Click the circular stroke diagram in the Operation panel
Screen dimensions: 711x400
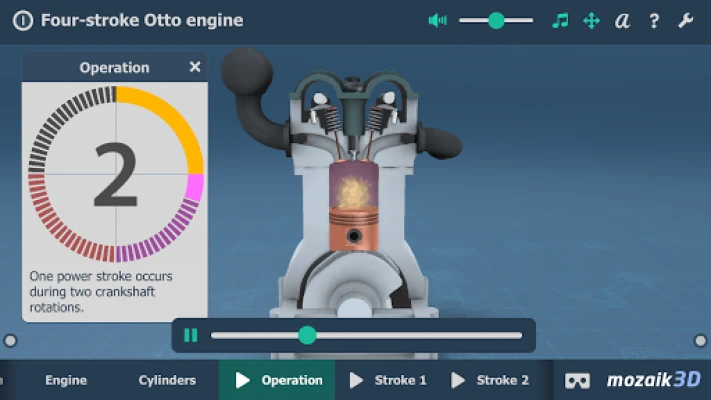(x=115, y=174)
